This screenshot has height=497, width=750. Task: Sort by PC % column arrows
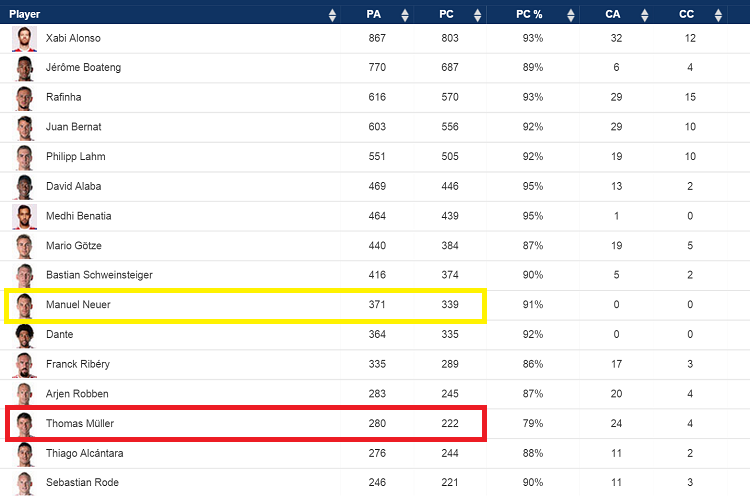coord(570,15)
